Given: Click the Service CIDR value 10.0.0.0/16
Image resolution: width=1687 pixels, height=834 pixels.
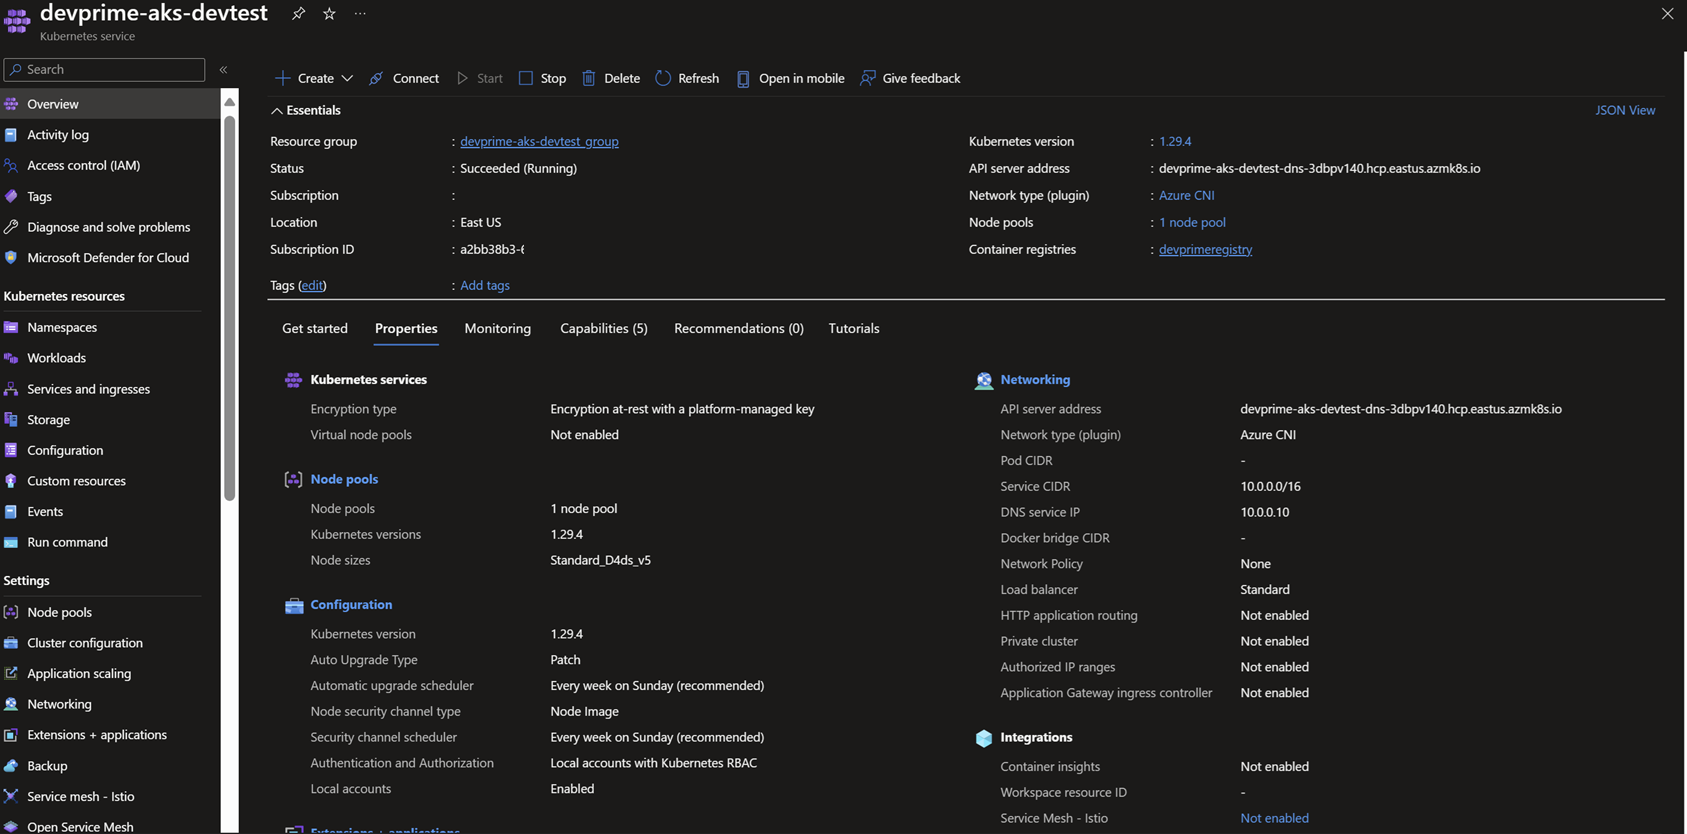Looking at the screenshot, I should (x=1270, y=486).
